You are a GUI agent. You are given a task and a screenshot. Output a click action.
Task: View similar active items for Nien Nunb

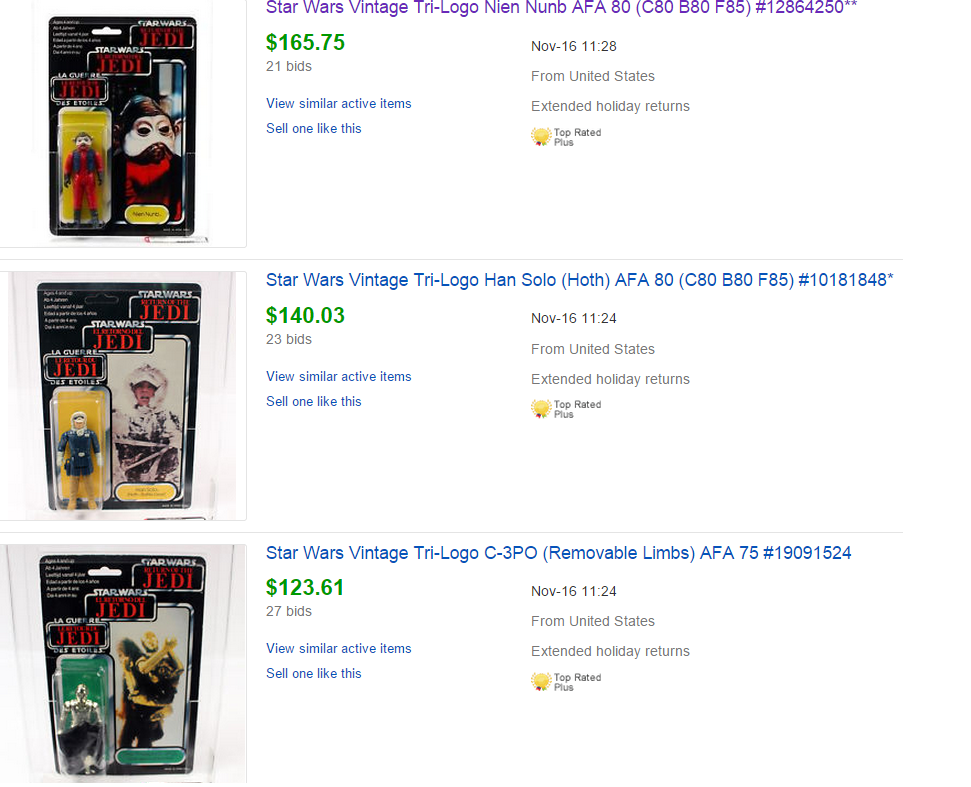tap(338, 103)
